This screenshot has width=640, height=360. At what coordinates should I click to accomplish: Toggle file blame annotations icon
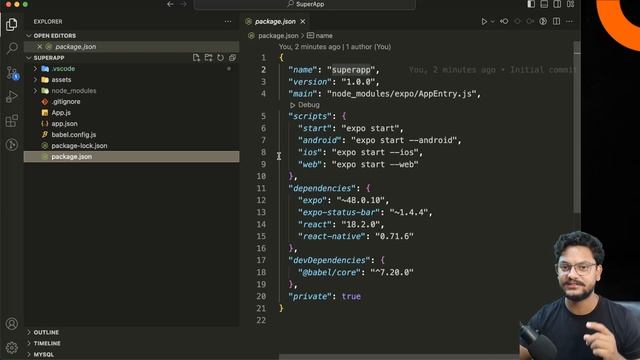point(543,21)
